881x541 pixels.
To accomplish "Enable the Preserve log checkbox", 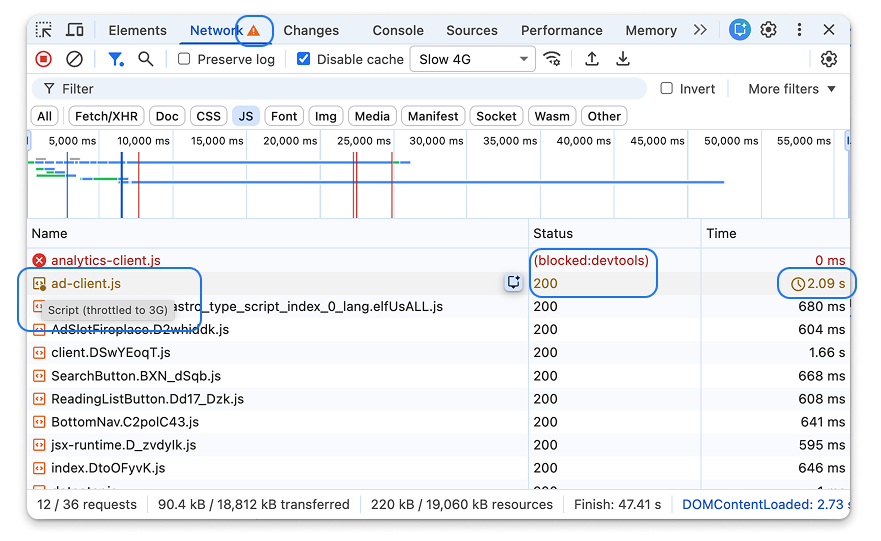I will click(x=184, y=59).
